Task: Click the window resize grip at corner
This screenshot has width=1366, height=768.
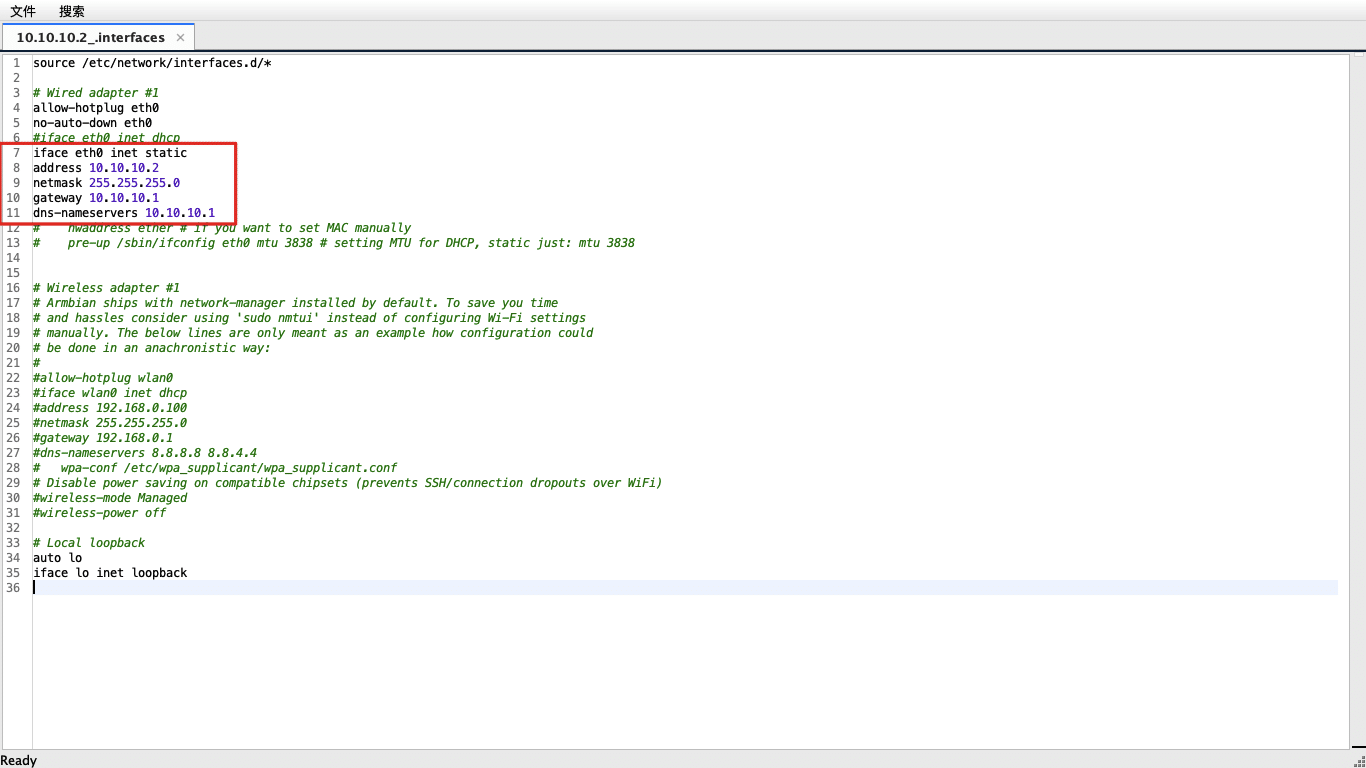Action: [1359, 761]
